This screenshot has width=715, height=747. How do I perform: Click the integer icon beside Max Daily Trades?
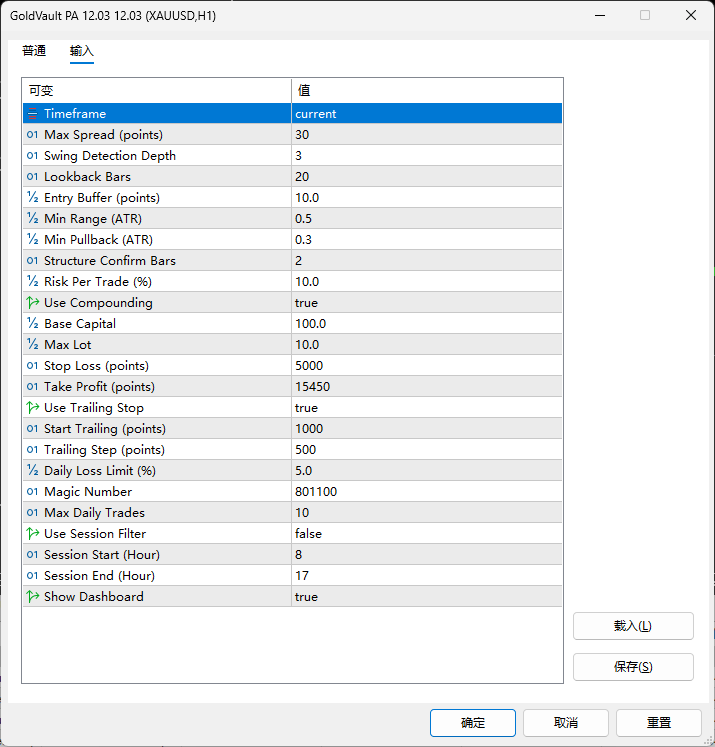32,513
